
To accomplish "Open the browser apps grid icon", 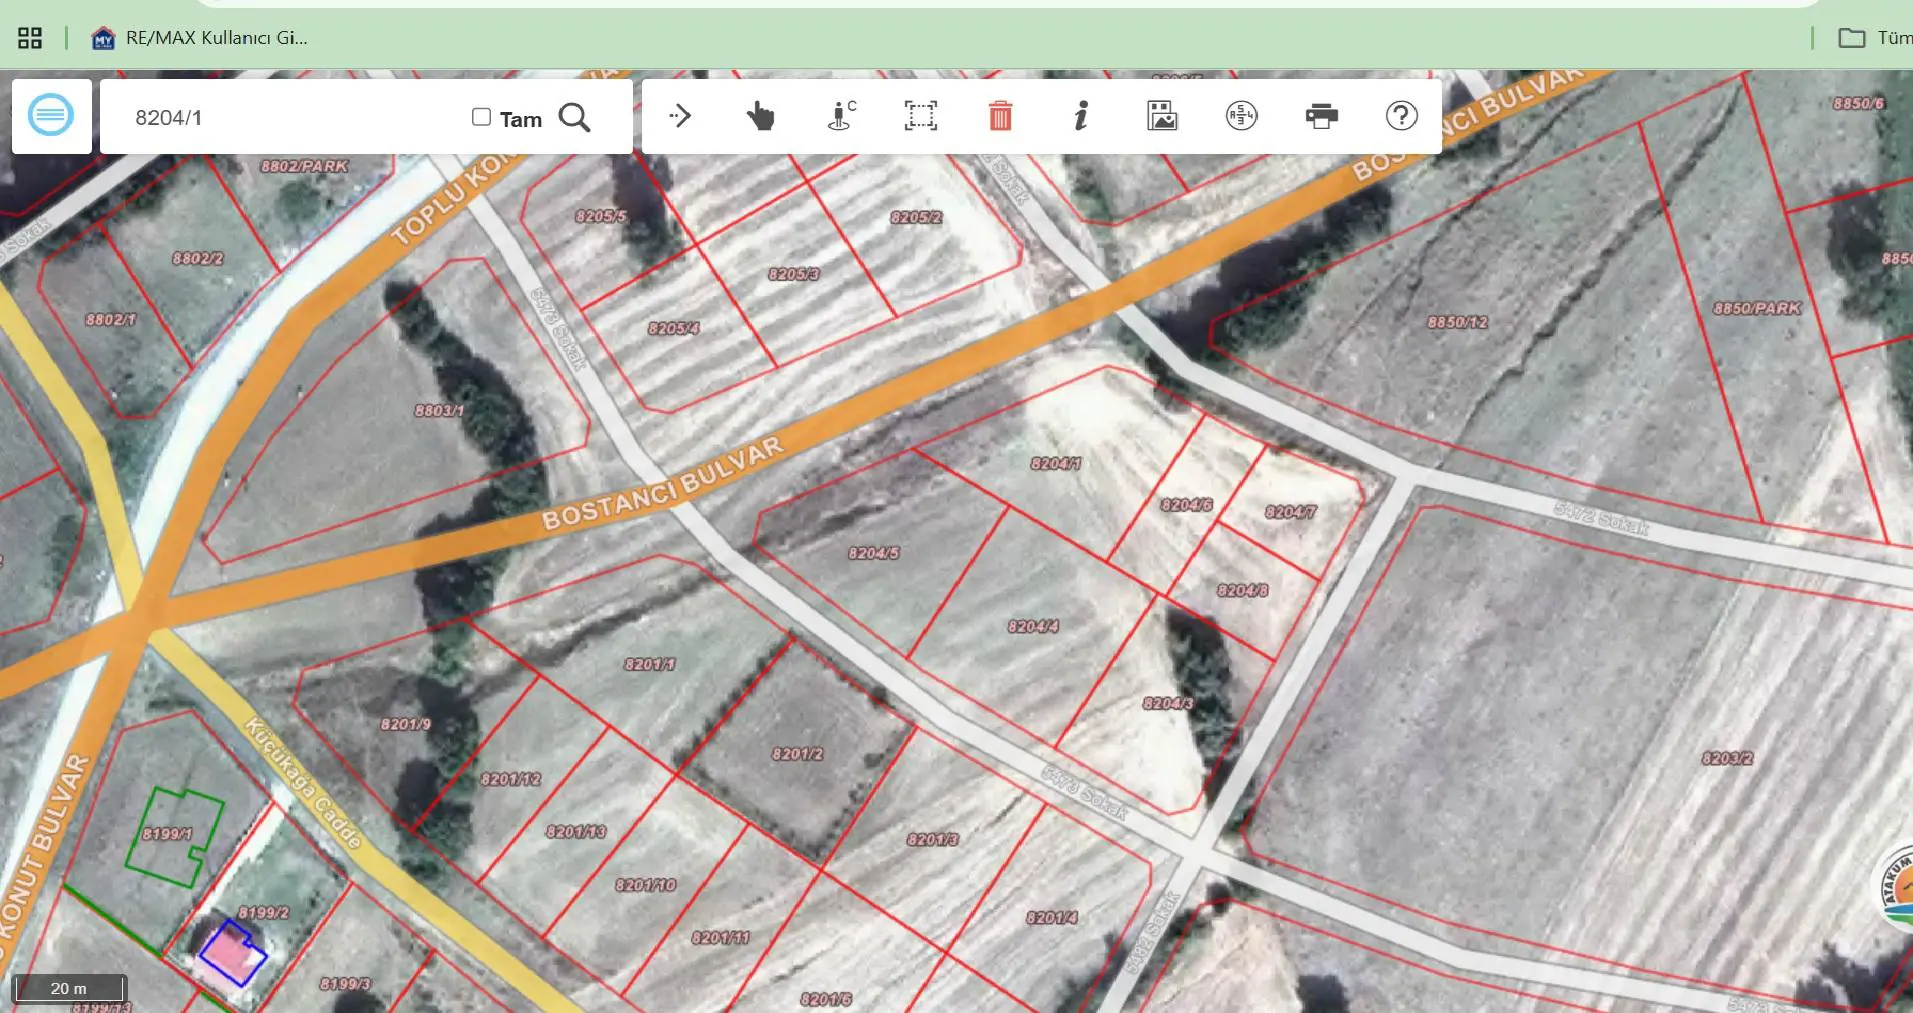I will 30,38.
